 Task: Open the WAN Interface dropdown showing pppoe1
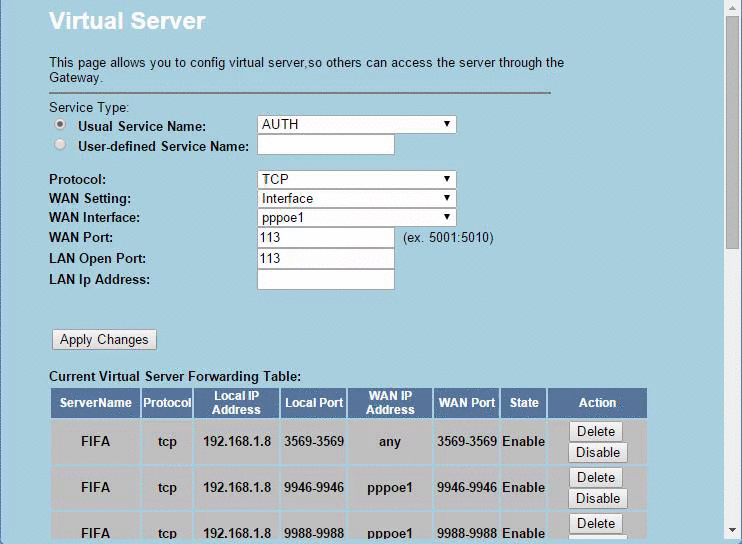357,218
